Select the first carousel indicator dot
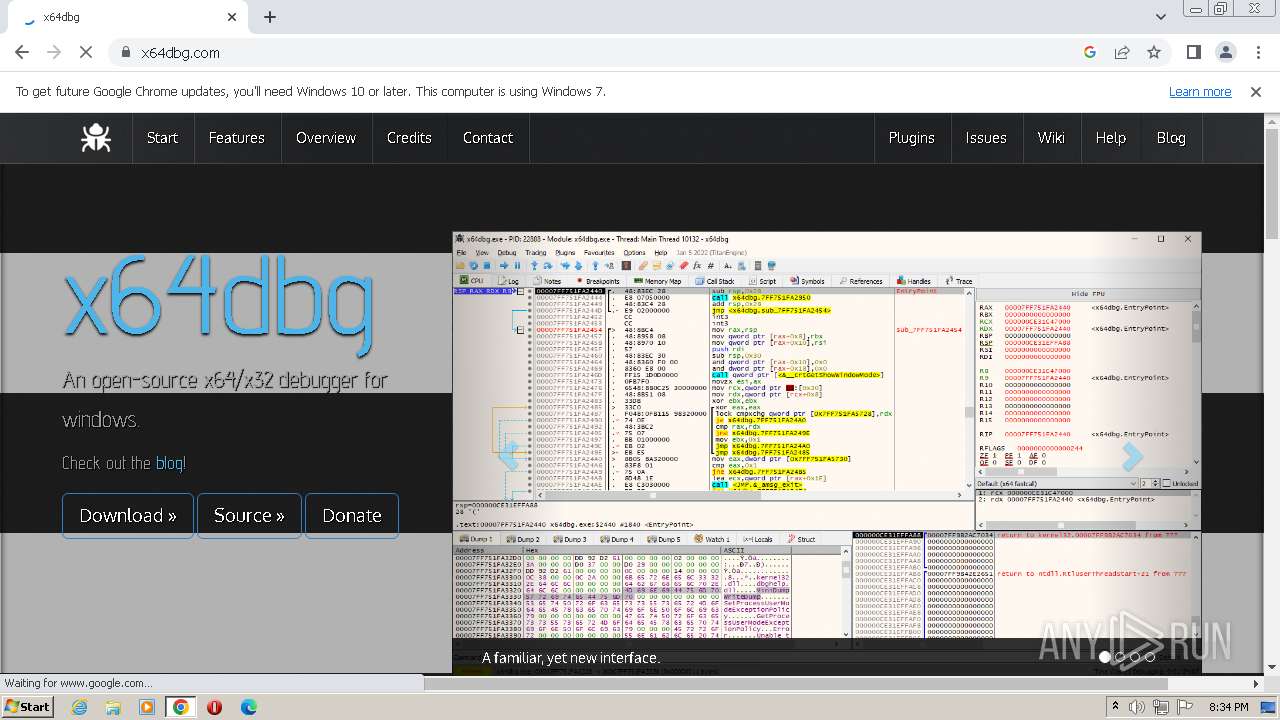 coord(1105,657)
